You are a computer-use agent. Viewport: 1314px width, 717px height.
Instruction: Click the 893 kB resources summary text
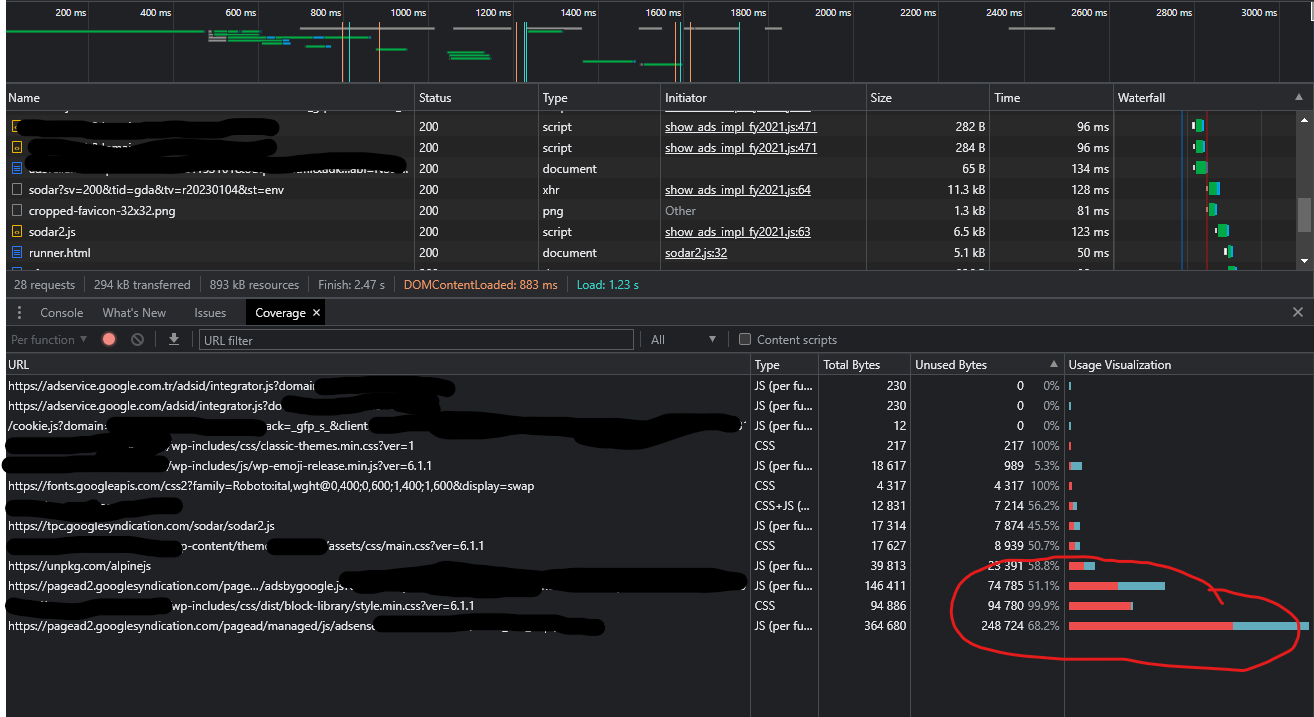[x=254, y=285]
